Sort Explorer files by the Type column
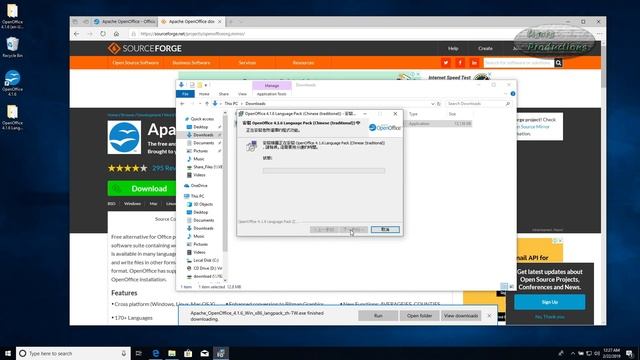The width and height of the screenshot is (640, 360). 413,114
